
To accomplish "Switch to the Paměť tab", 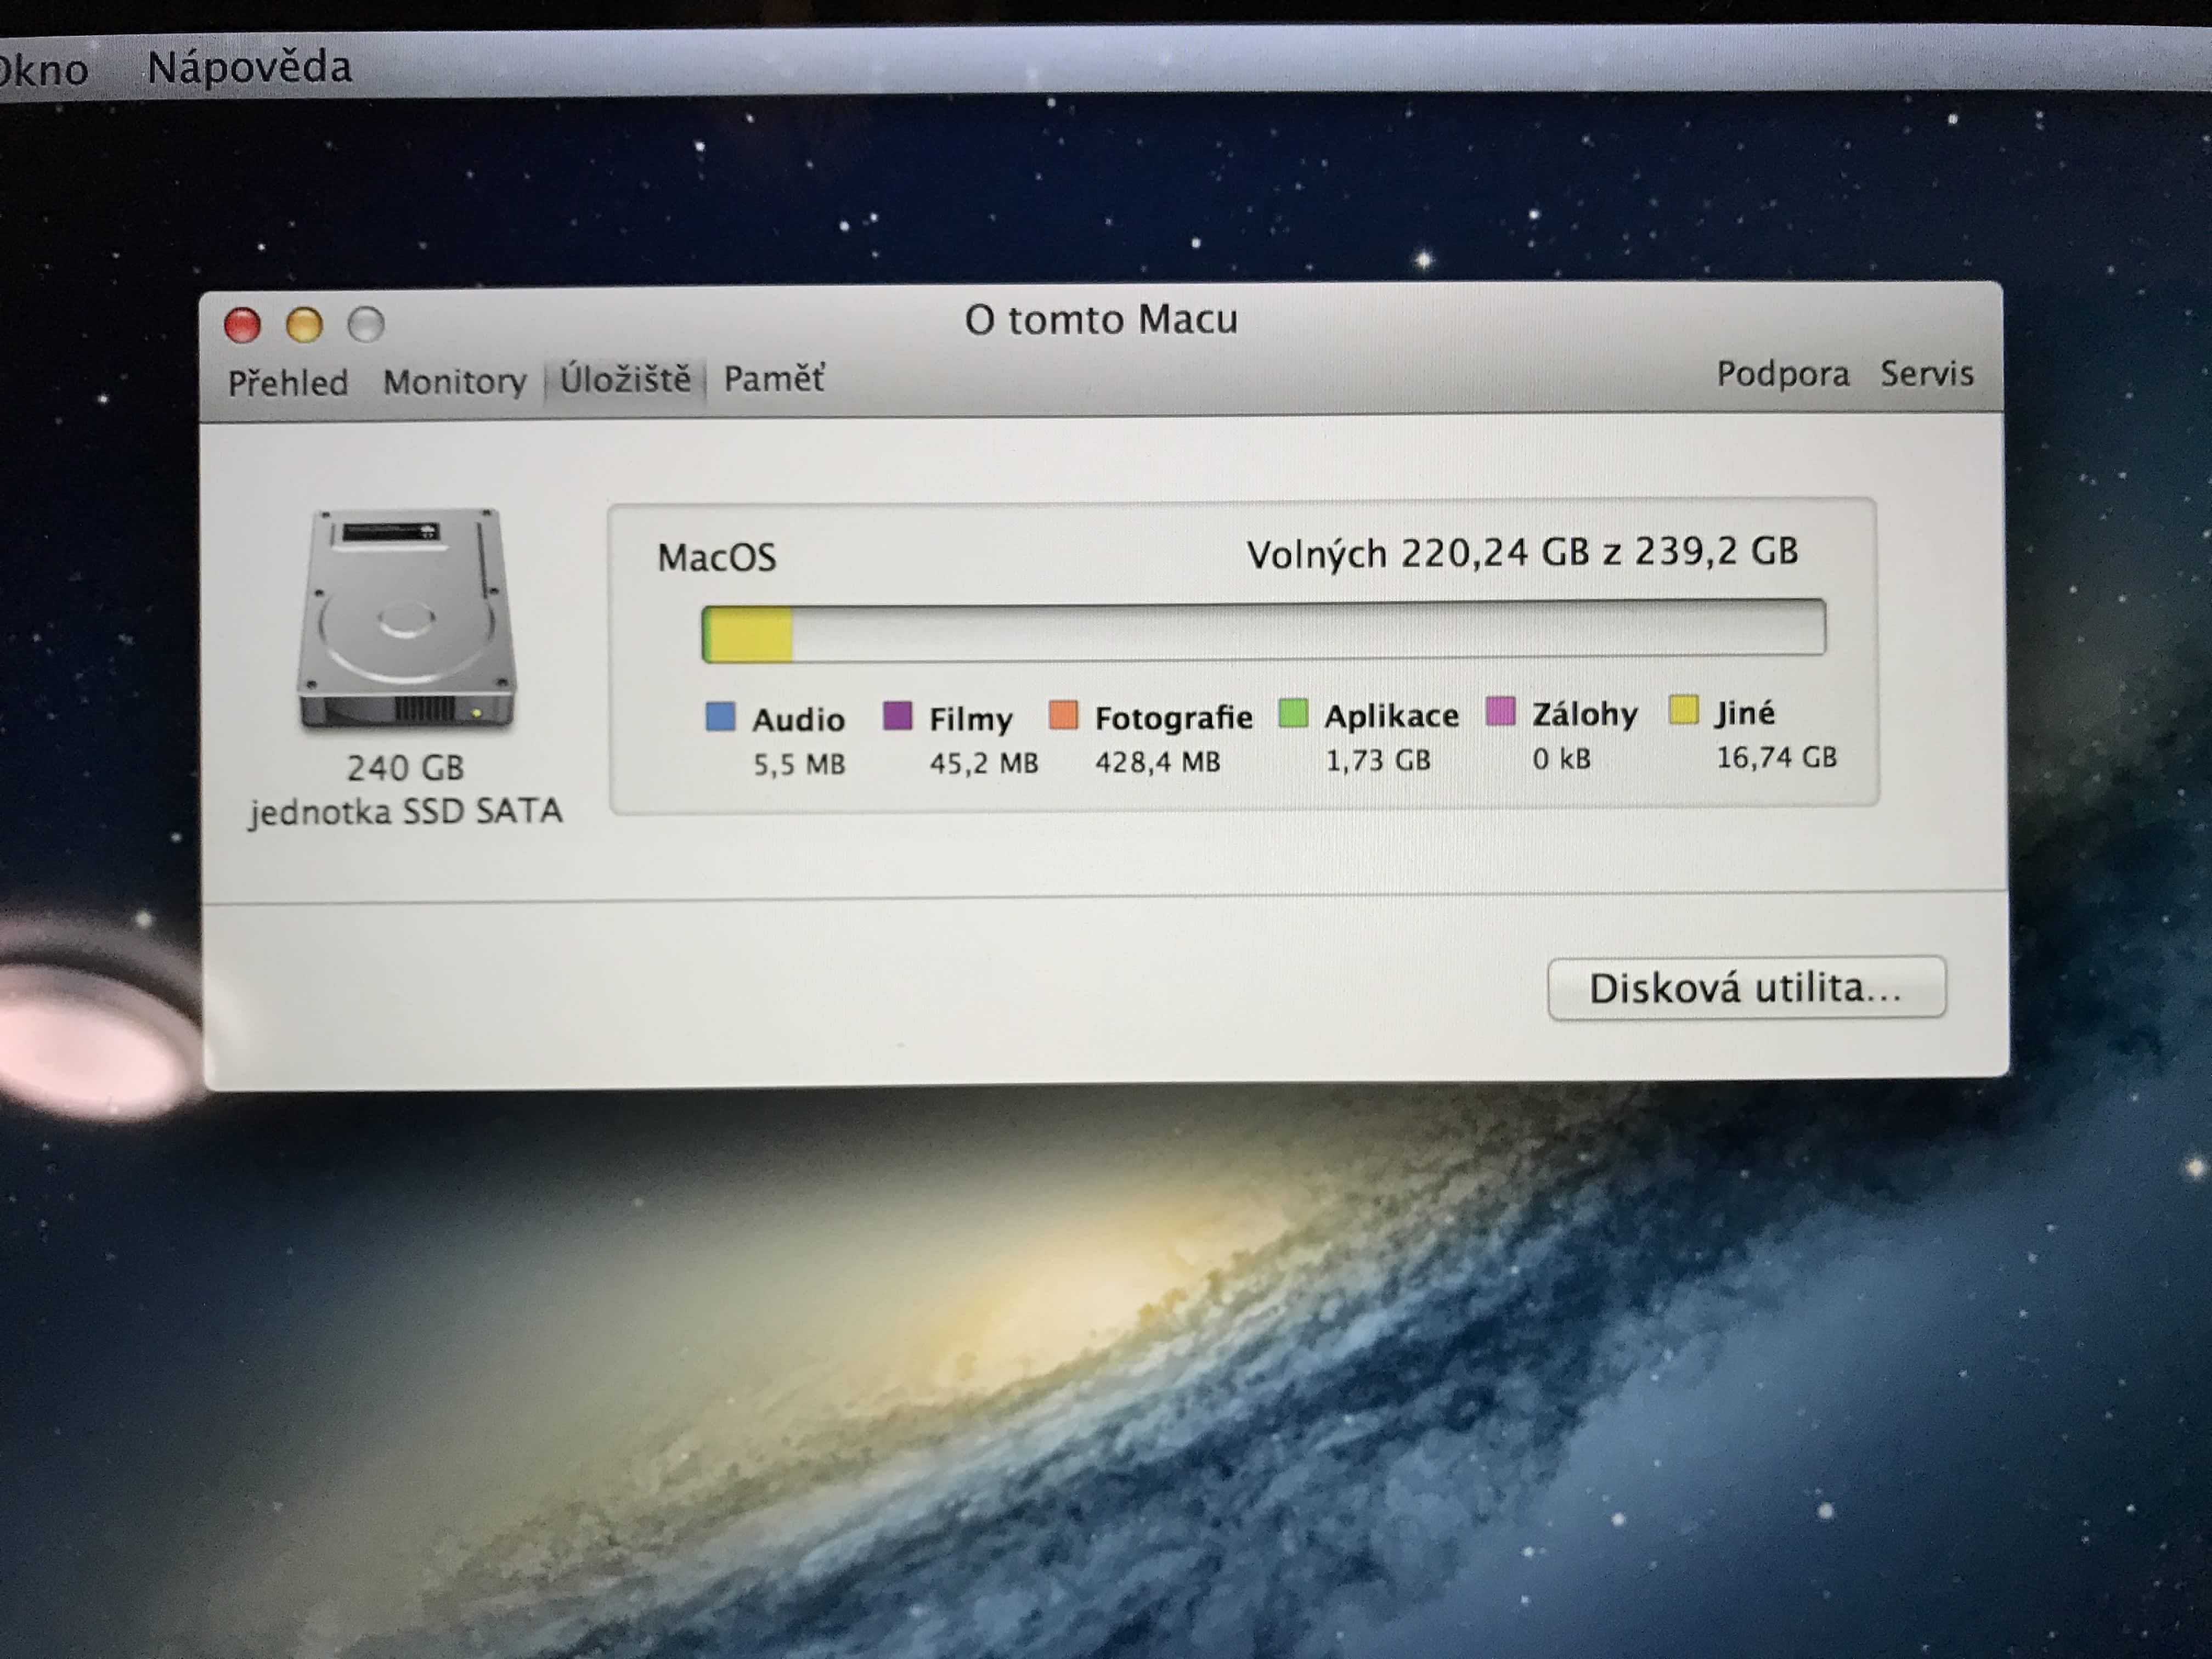I will coord(774,378).
